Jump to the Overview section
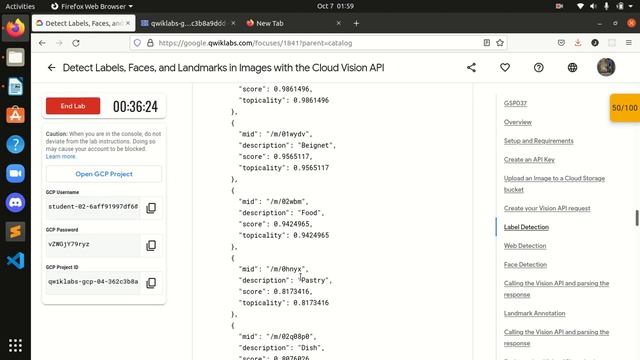This screenshot has height=360, width=640. (518, 122)
